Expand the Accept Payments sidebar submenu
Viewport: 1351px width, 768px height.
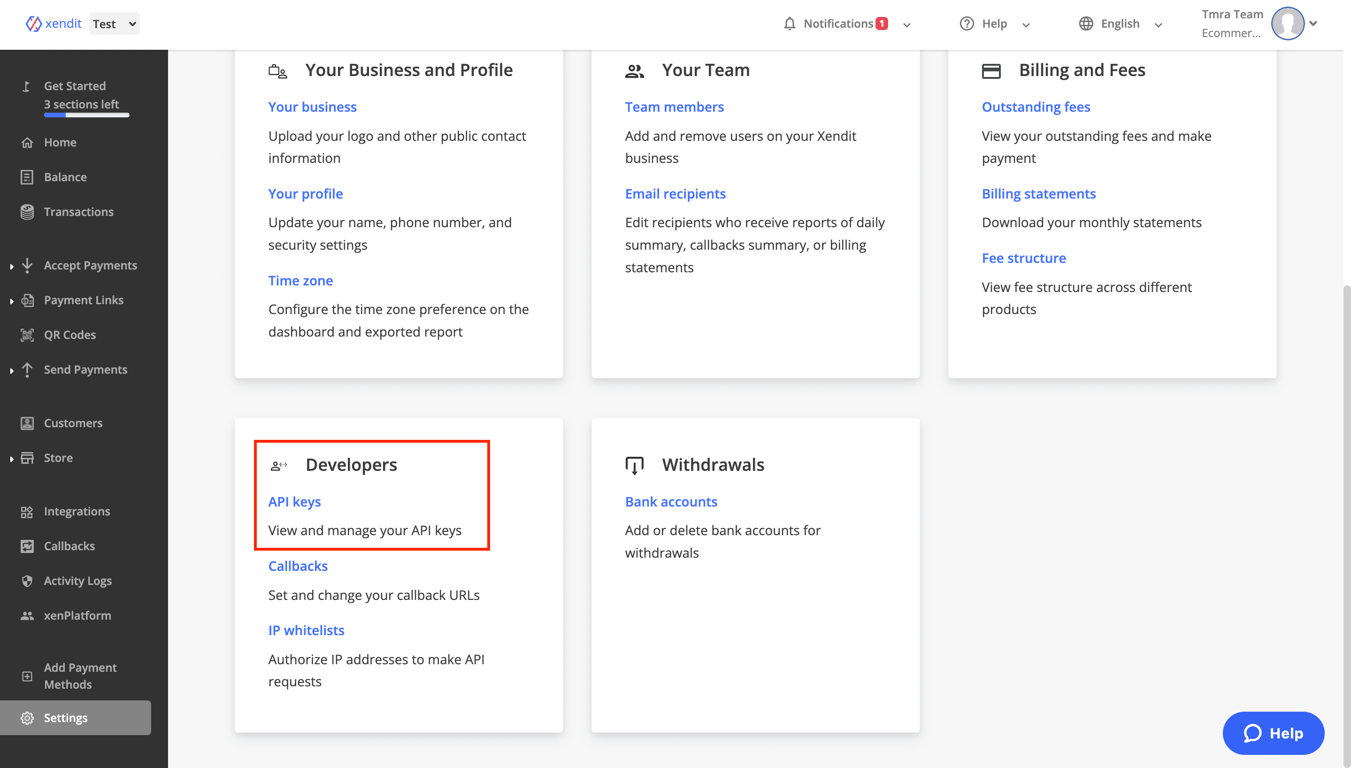(12, 266)
